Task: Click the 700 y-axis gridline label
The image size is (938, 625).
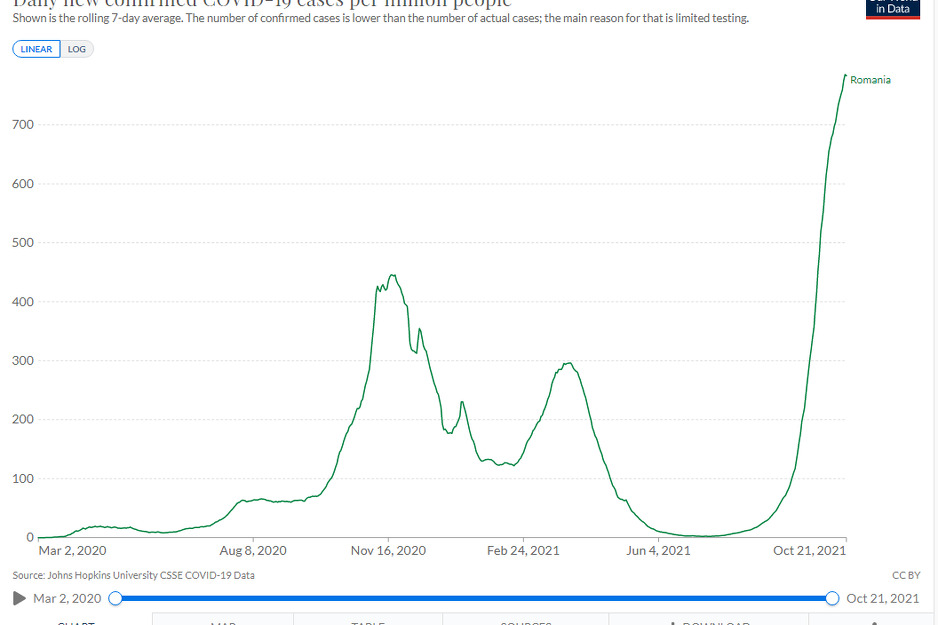Action: pyautogui.click(x=22, y=125)
